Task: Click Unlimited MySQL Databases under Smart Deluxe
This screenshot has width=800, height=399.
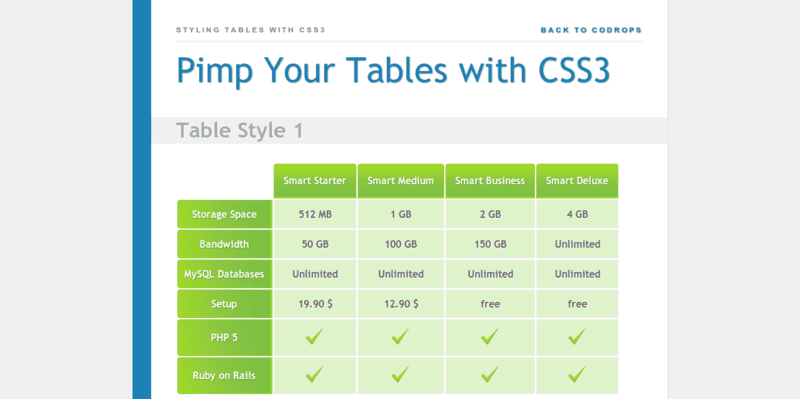Action: point(577,274)
